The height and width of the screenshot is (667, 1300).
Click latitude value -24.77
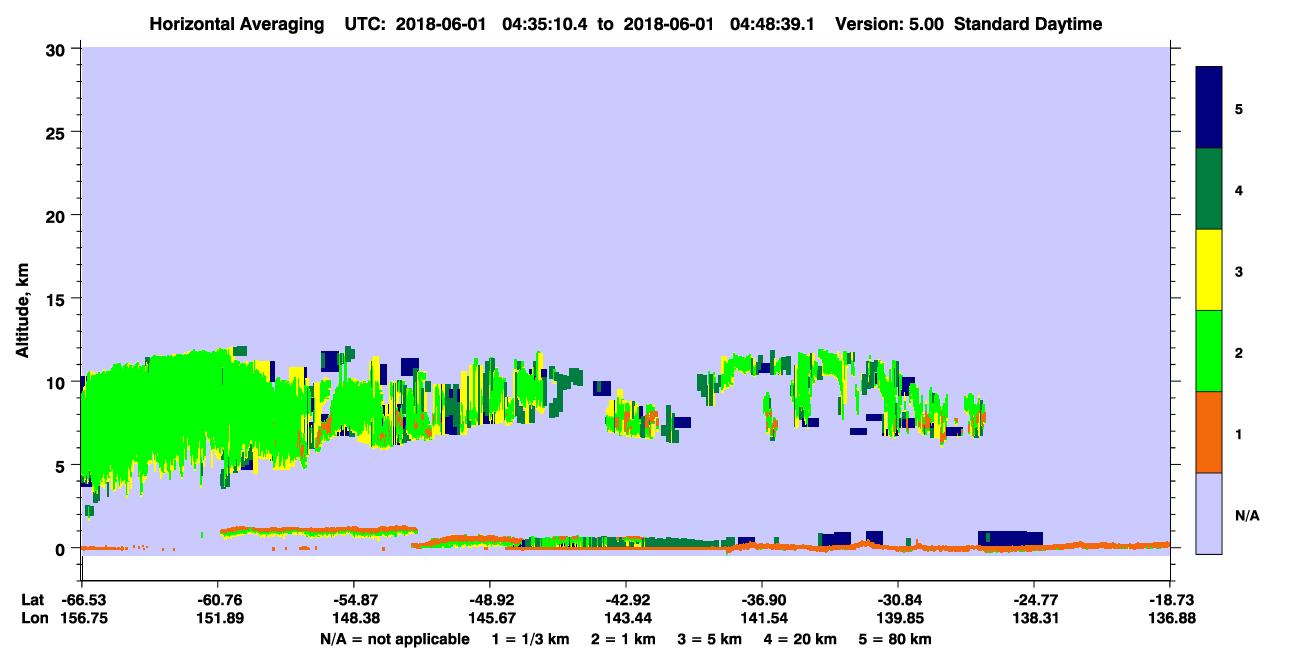coord(1034,600)
